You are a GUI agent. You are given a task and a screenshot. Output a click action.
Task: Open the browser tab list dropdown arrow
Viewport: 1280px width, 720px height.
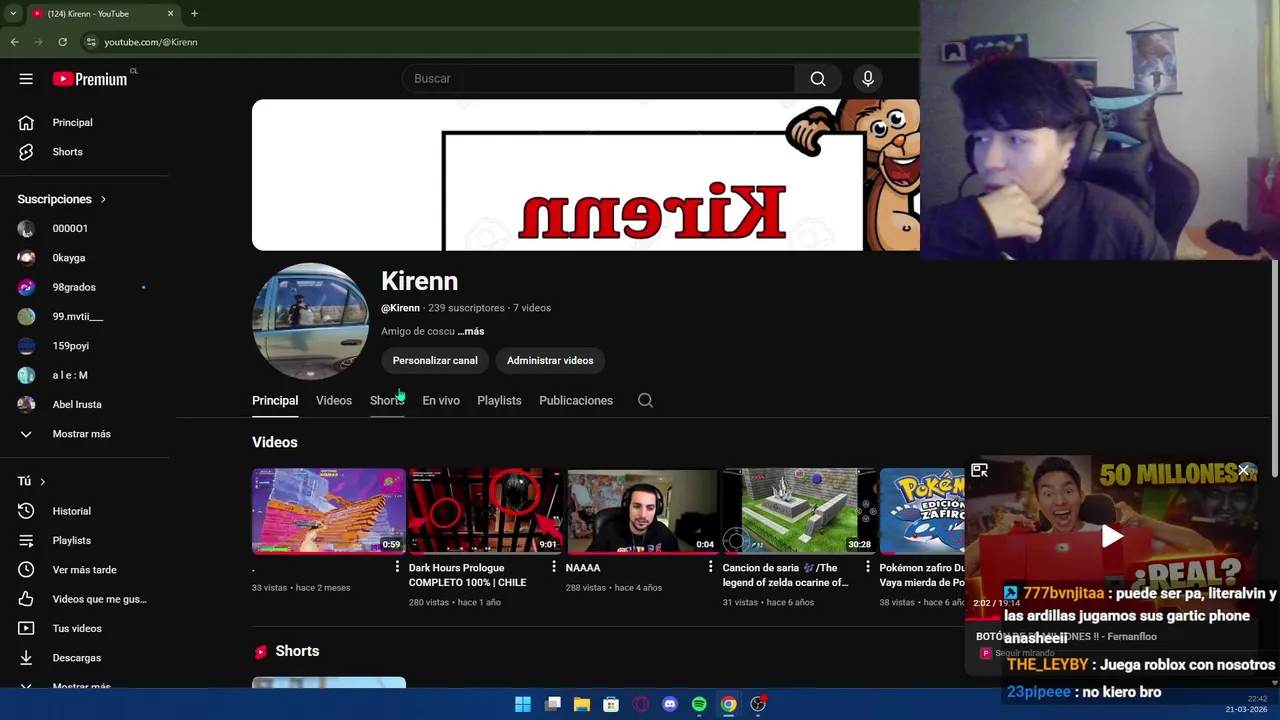tap(13, 13)
